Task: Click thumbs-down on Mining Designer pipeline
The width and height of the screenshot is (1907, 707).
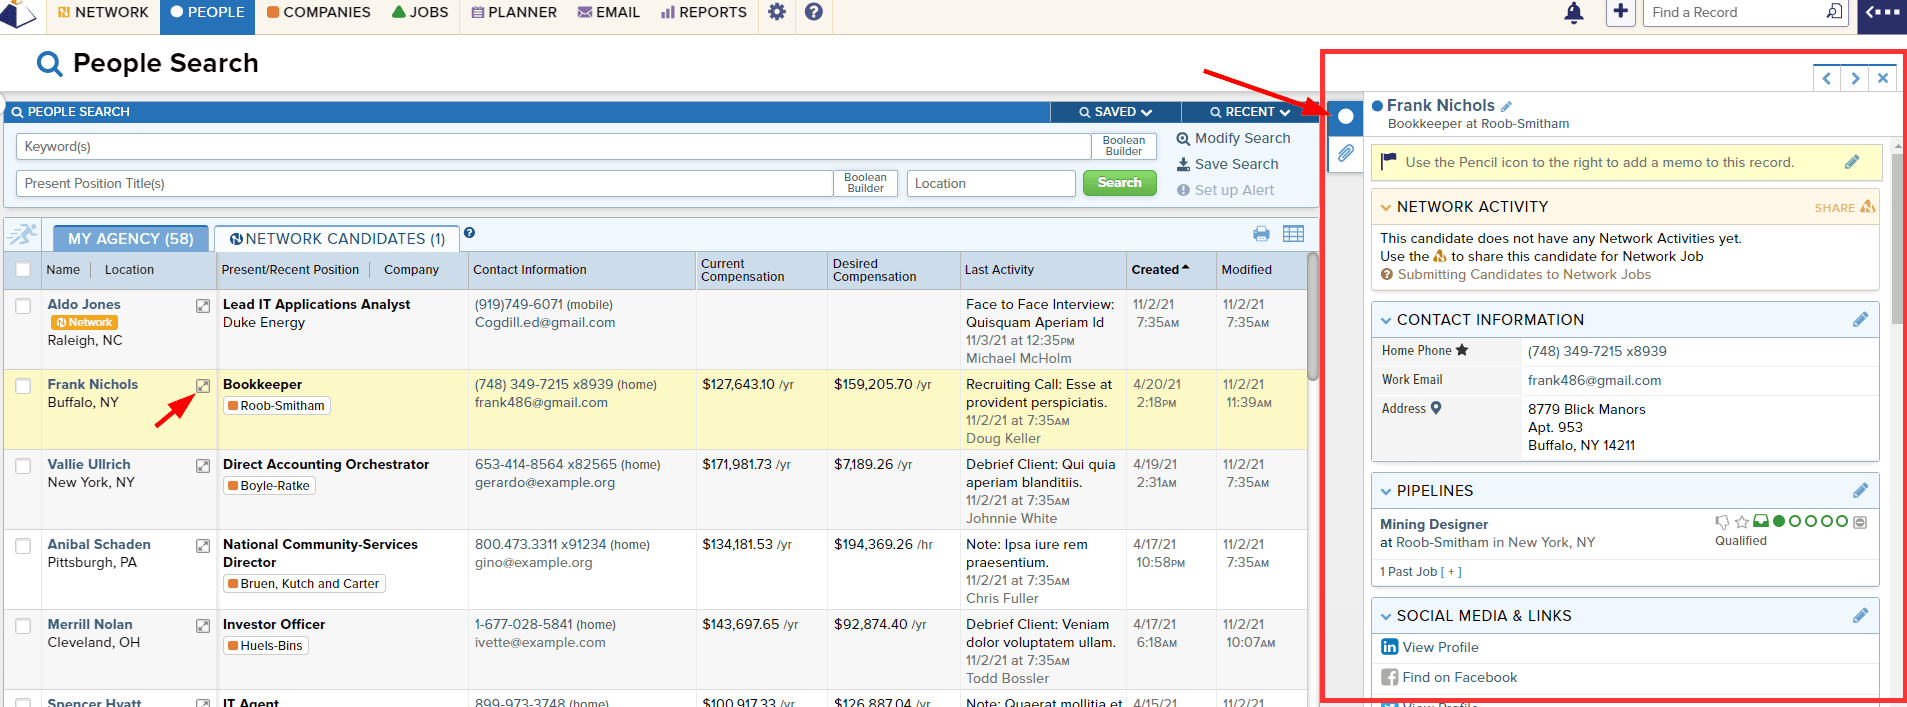Action: tap(1722, 522)
